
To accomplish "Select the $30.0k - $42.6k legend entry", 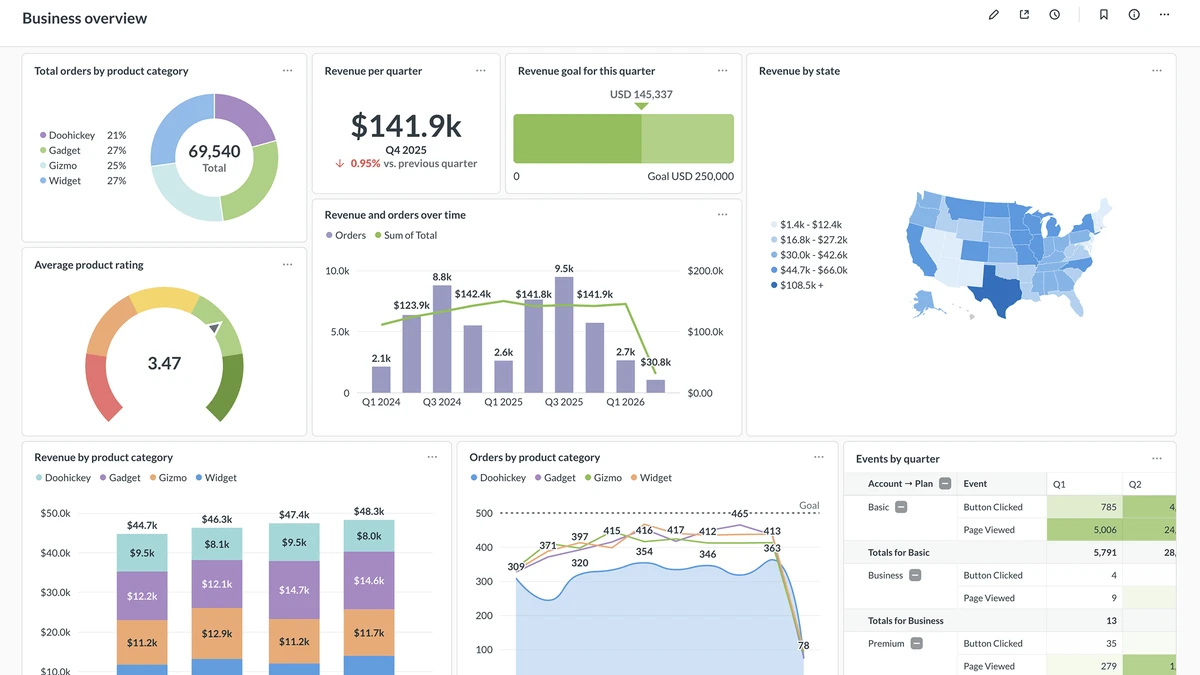I will click(x=809, y=255).
